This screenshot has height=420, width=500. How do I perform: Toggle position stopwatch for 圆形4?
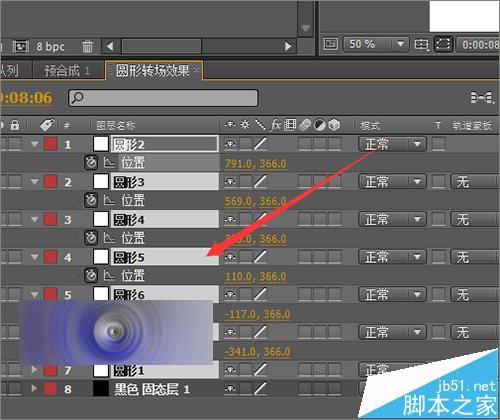[x=91, y=238]
